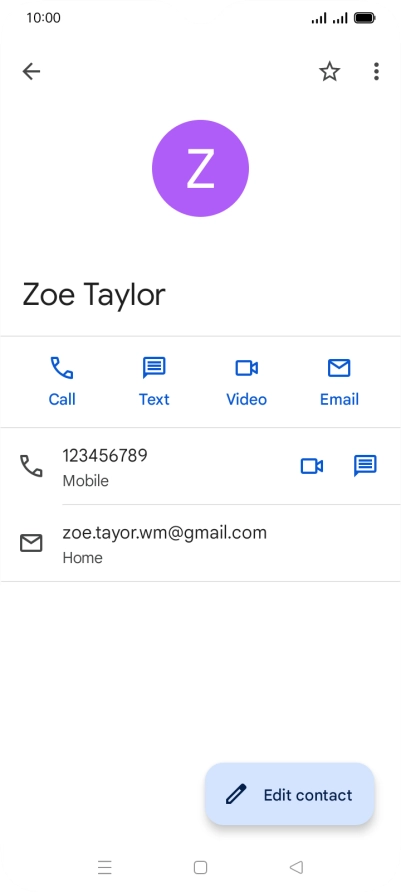Screen dimensions: 401x892
Task: Tap the Text message action icon
Action: [x=154, y=367]
